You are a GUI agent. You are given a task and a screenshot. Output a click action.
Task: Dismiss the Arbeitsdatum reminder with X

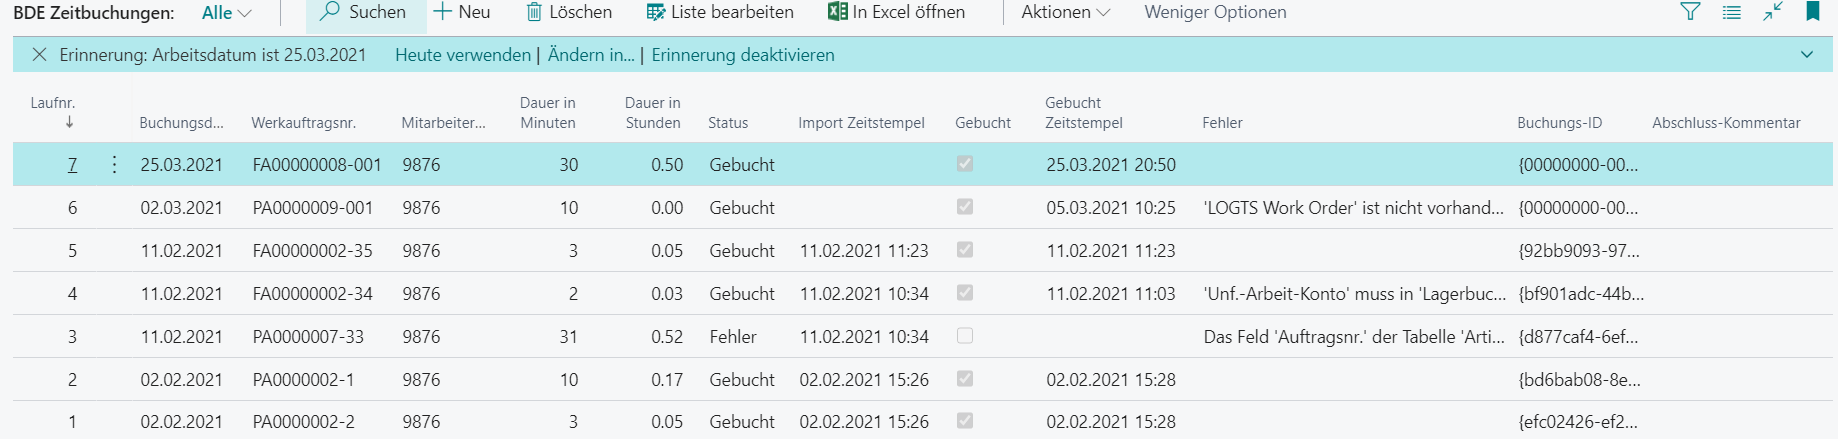(39, 55)
